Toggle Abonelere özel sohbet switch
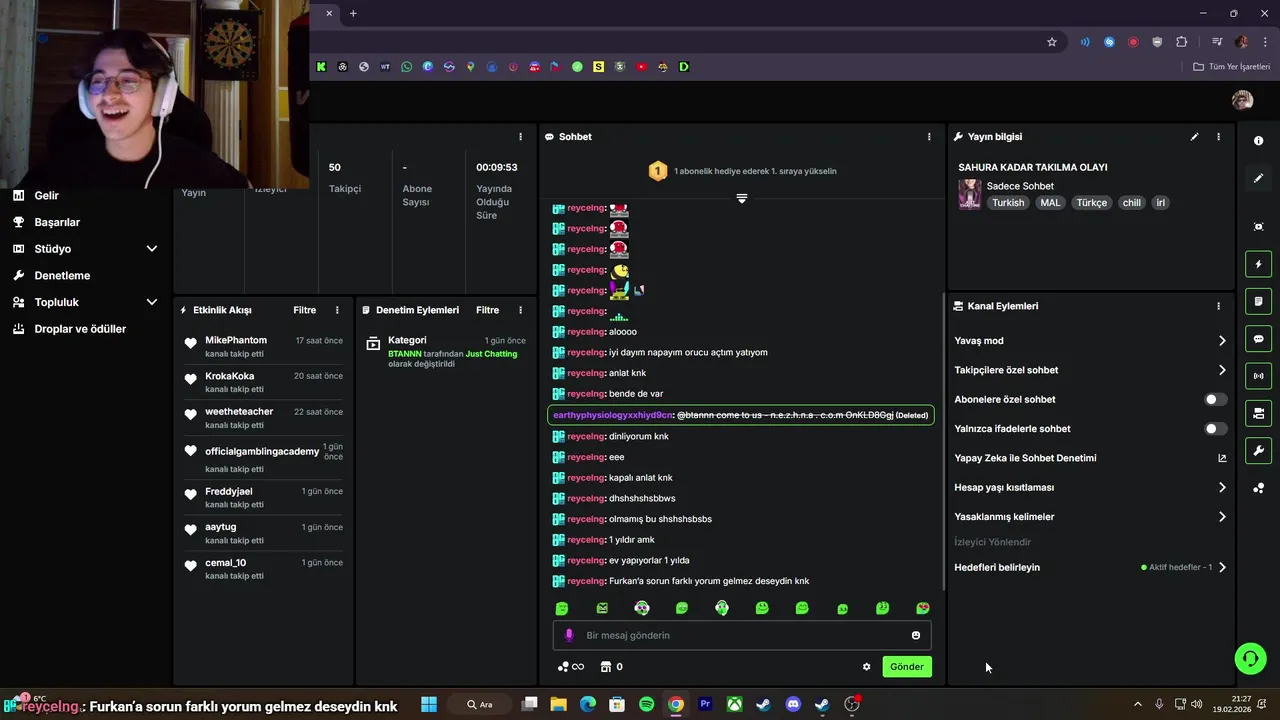1280x720 pixels. pos(1215,399)
